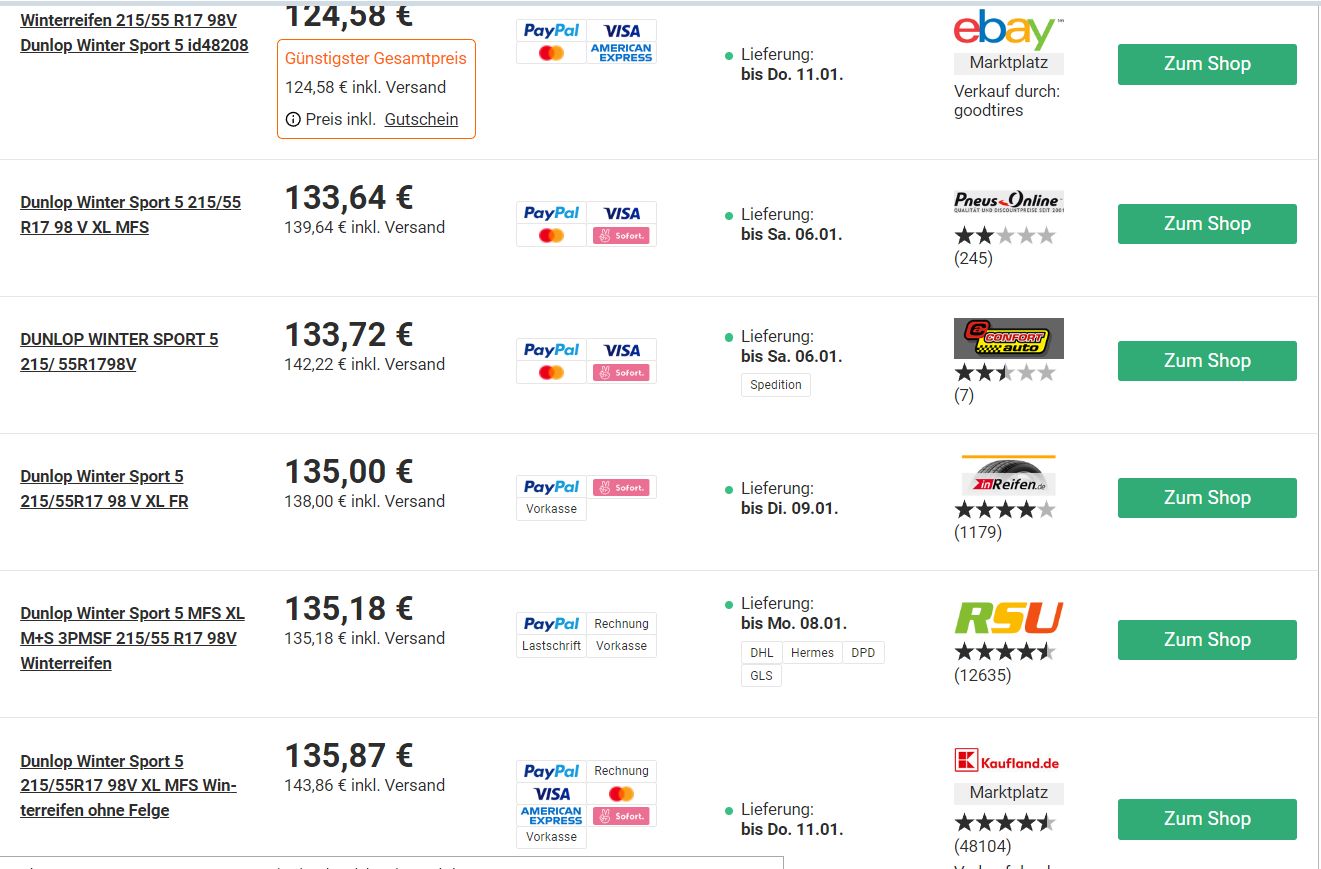
Task: Click the Confort Auto shop logo
Action: [1008, 339]
